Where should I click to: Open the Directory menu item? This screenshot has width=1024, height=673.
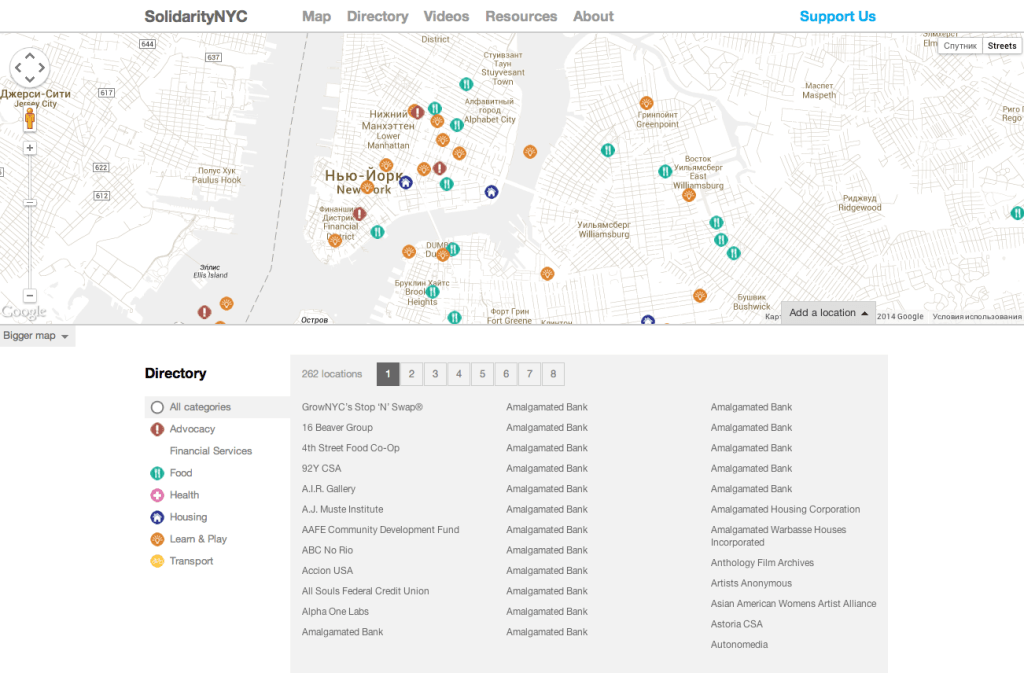click(x=377, y=16)
